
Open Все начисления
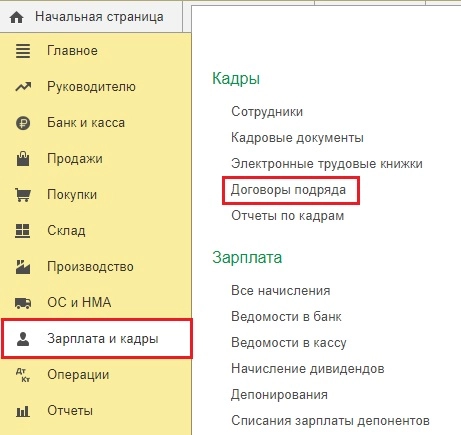click(281, 291)
